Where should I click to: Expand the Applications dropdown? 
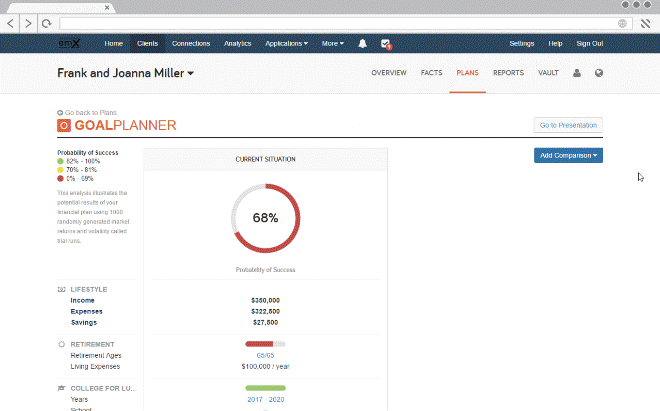point(286,43)
